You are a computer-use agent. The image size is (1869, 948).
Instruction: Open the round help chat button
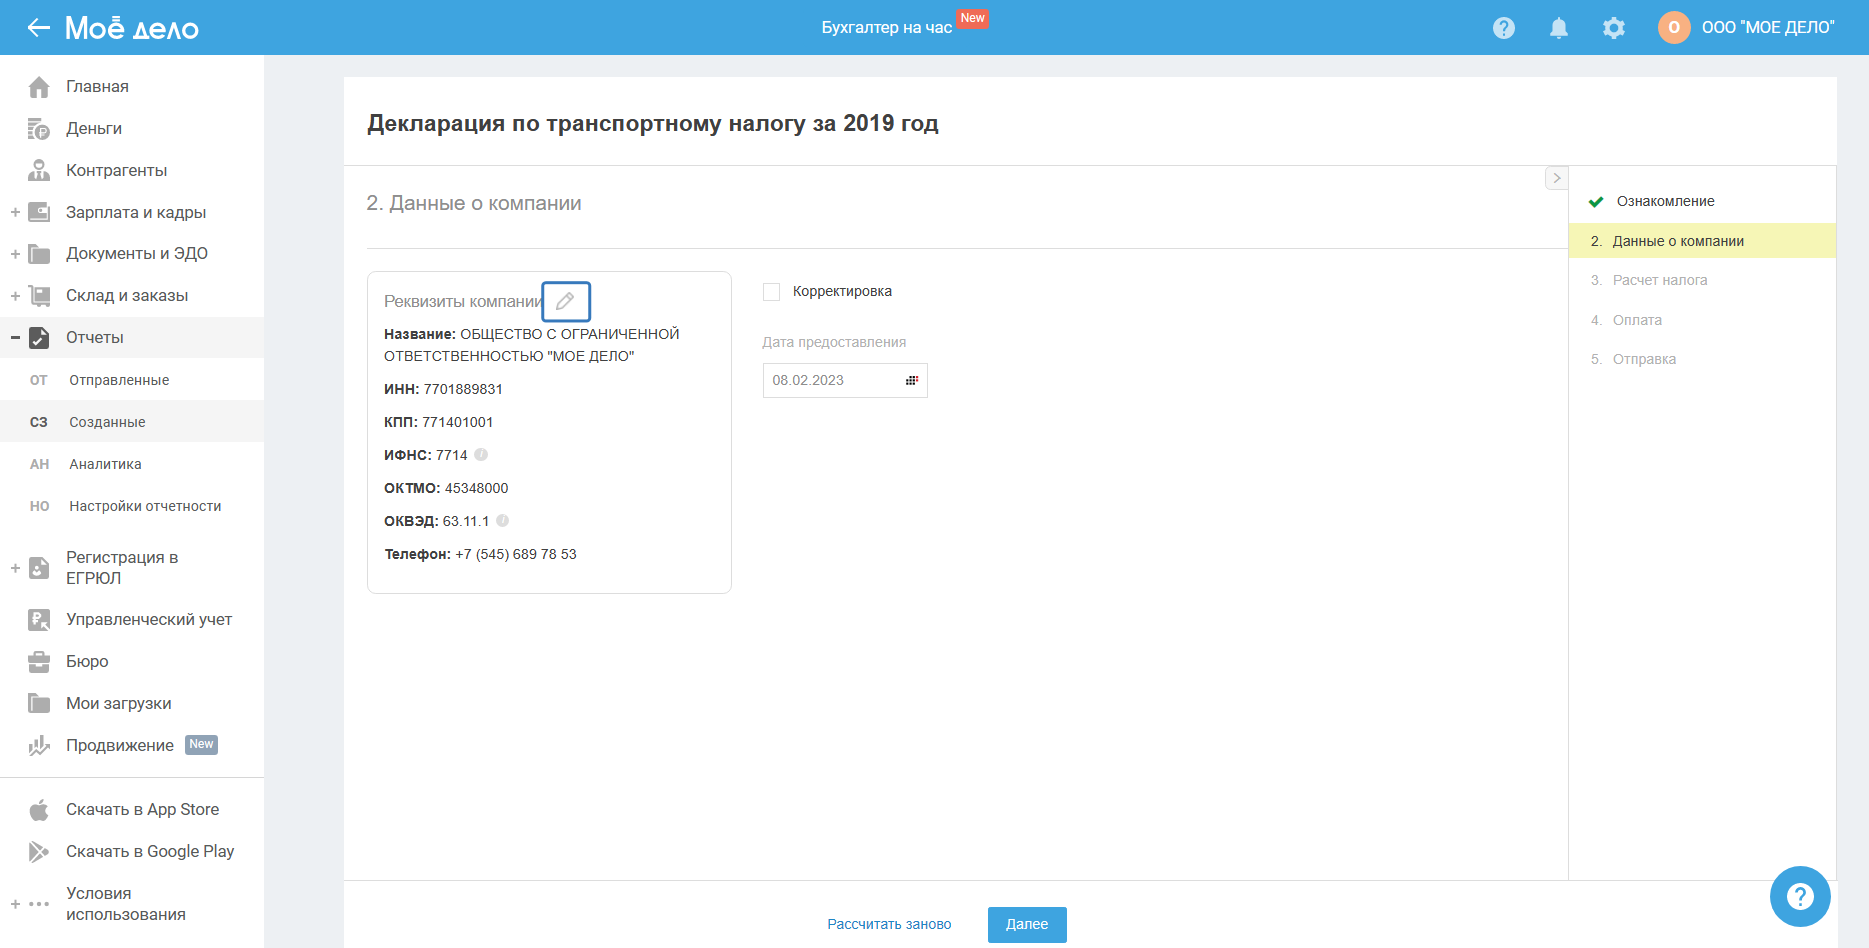click(1799, 896)
